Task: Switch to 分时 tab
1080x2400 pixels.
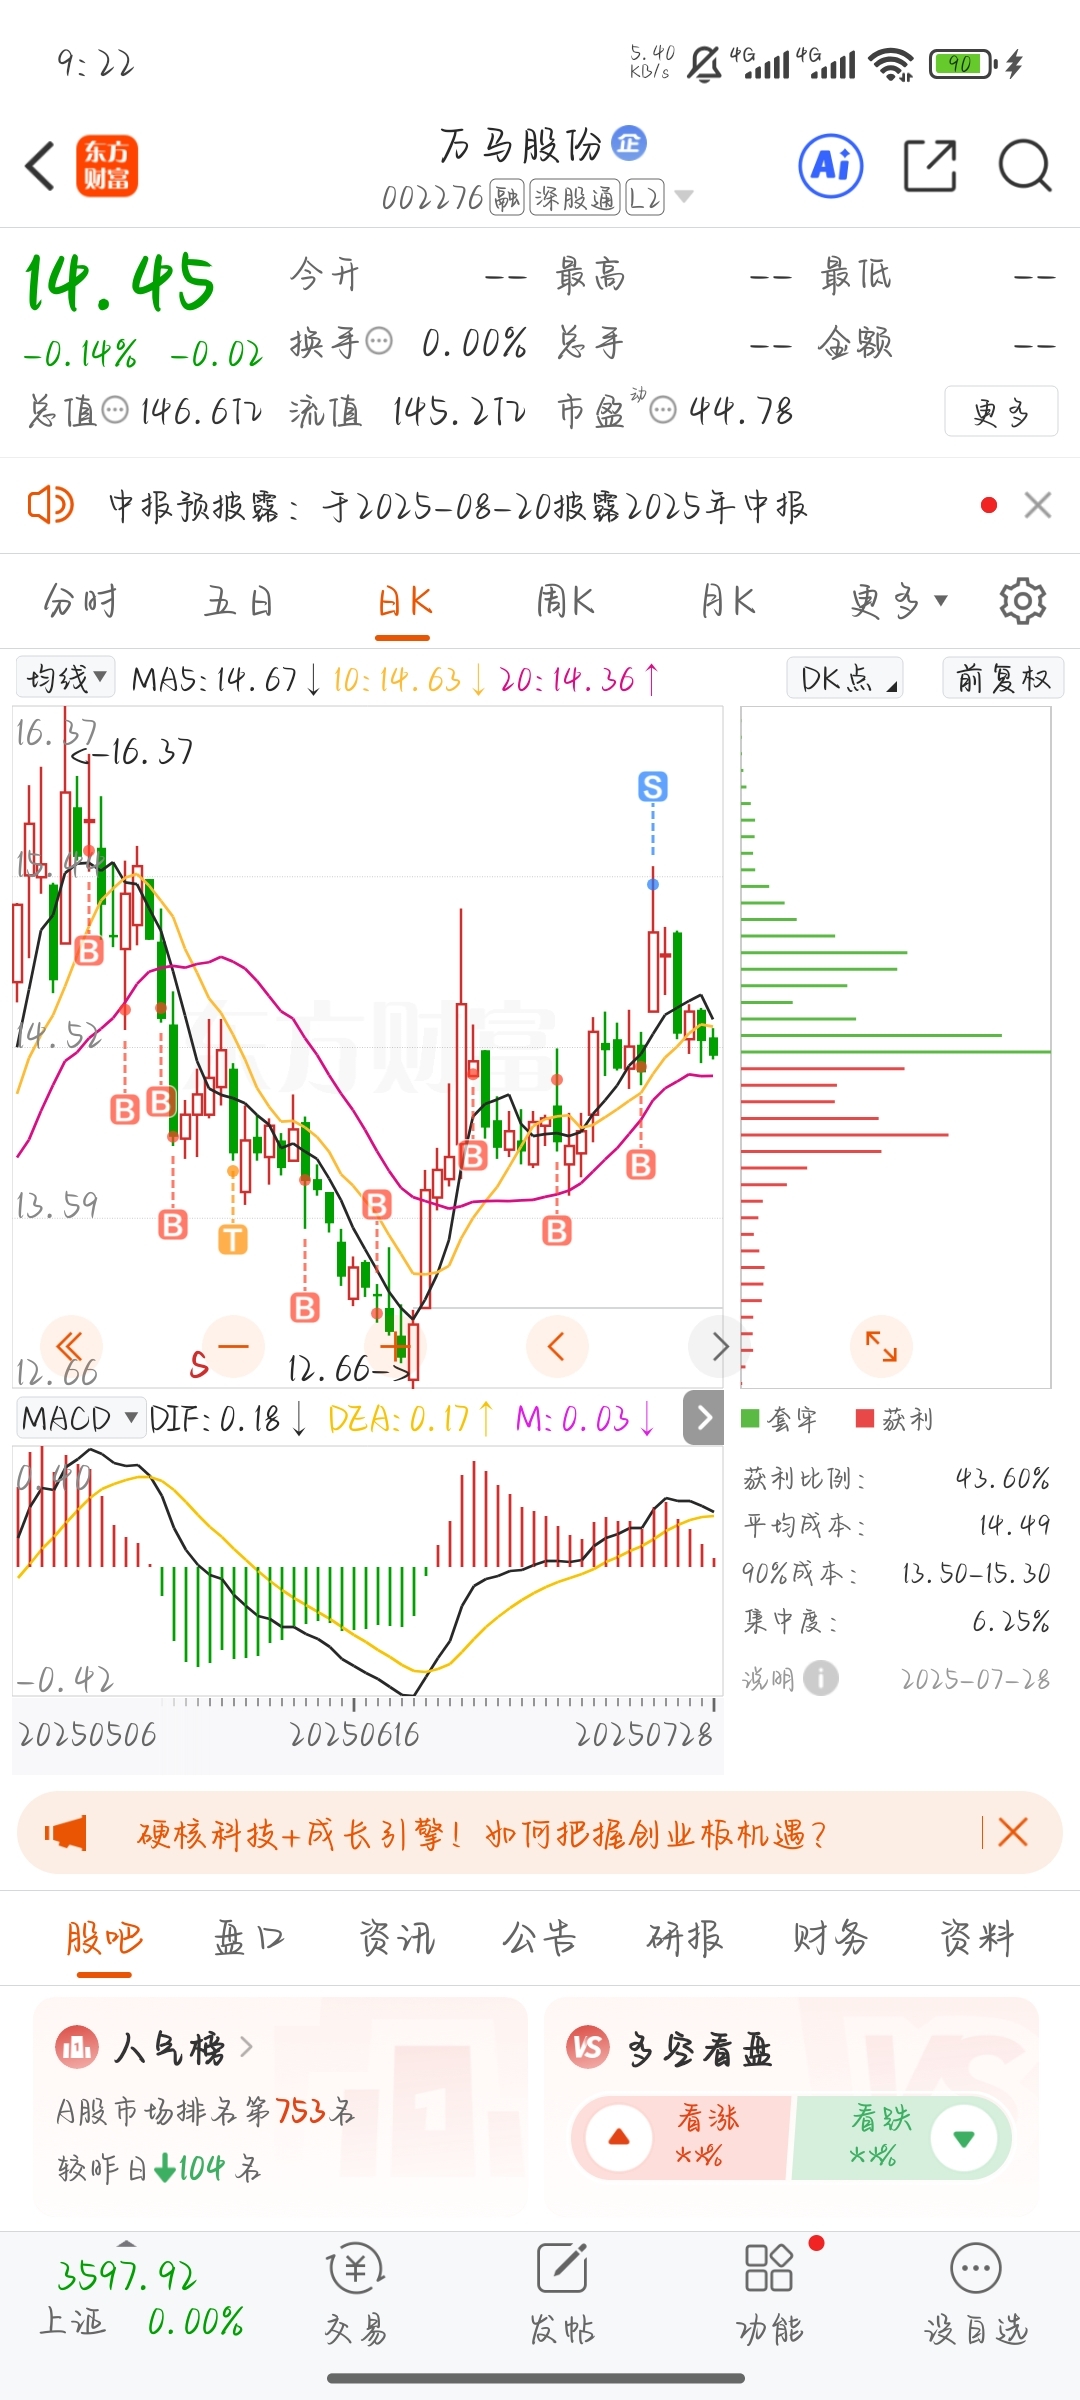Action: click(x=80, y=601)
